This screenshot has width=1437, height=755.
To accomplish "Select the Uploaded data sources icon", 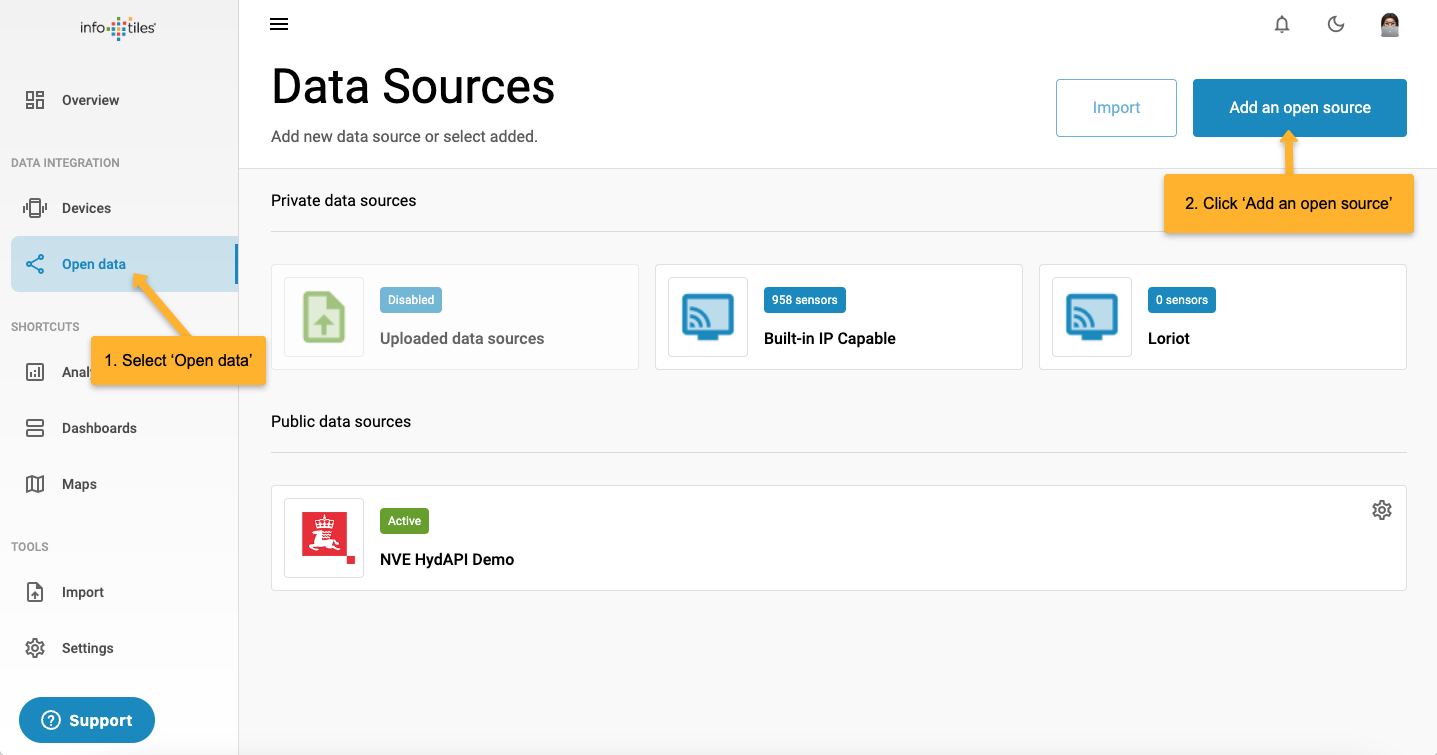I will point(324,317).
